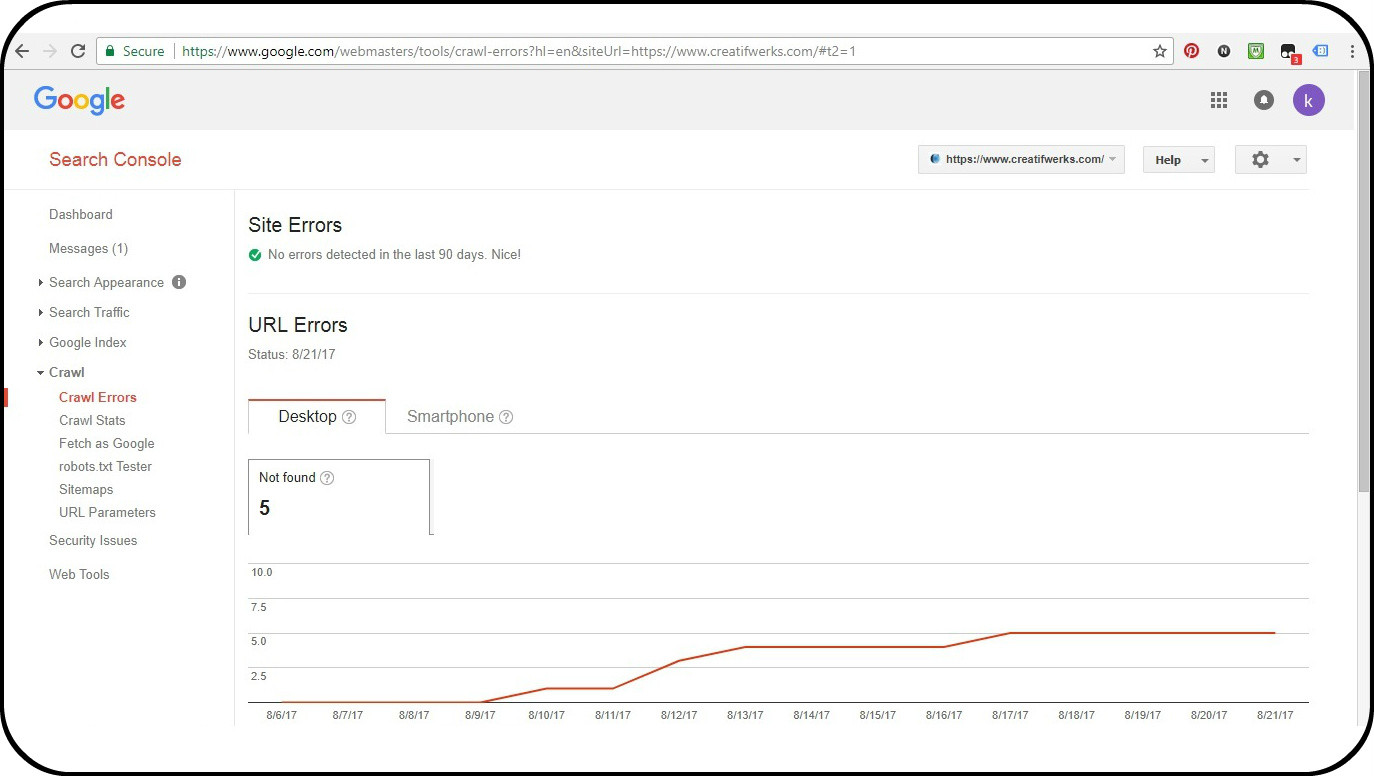Open Security Issues
The image size is (1374, 776).
pyautogui.click(x=93, y=541)
